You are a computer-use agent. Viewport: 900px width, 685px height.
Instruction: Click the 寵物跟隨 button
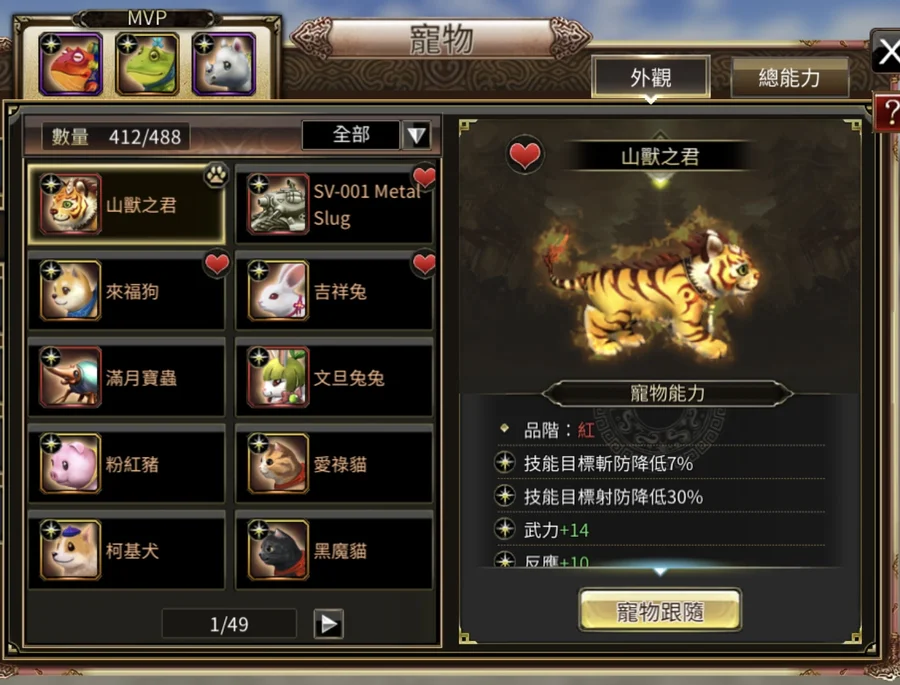point(660,610)
